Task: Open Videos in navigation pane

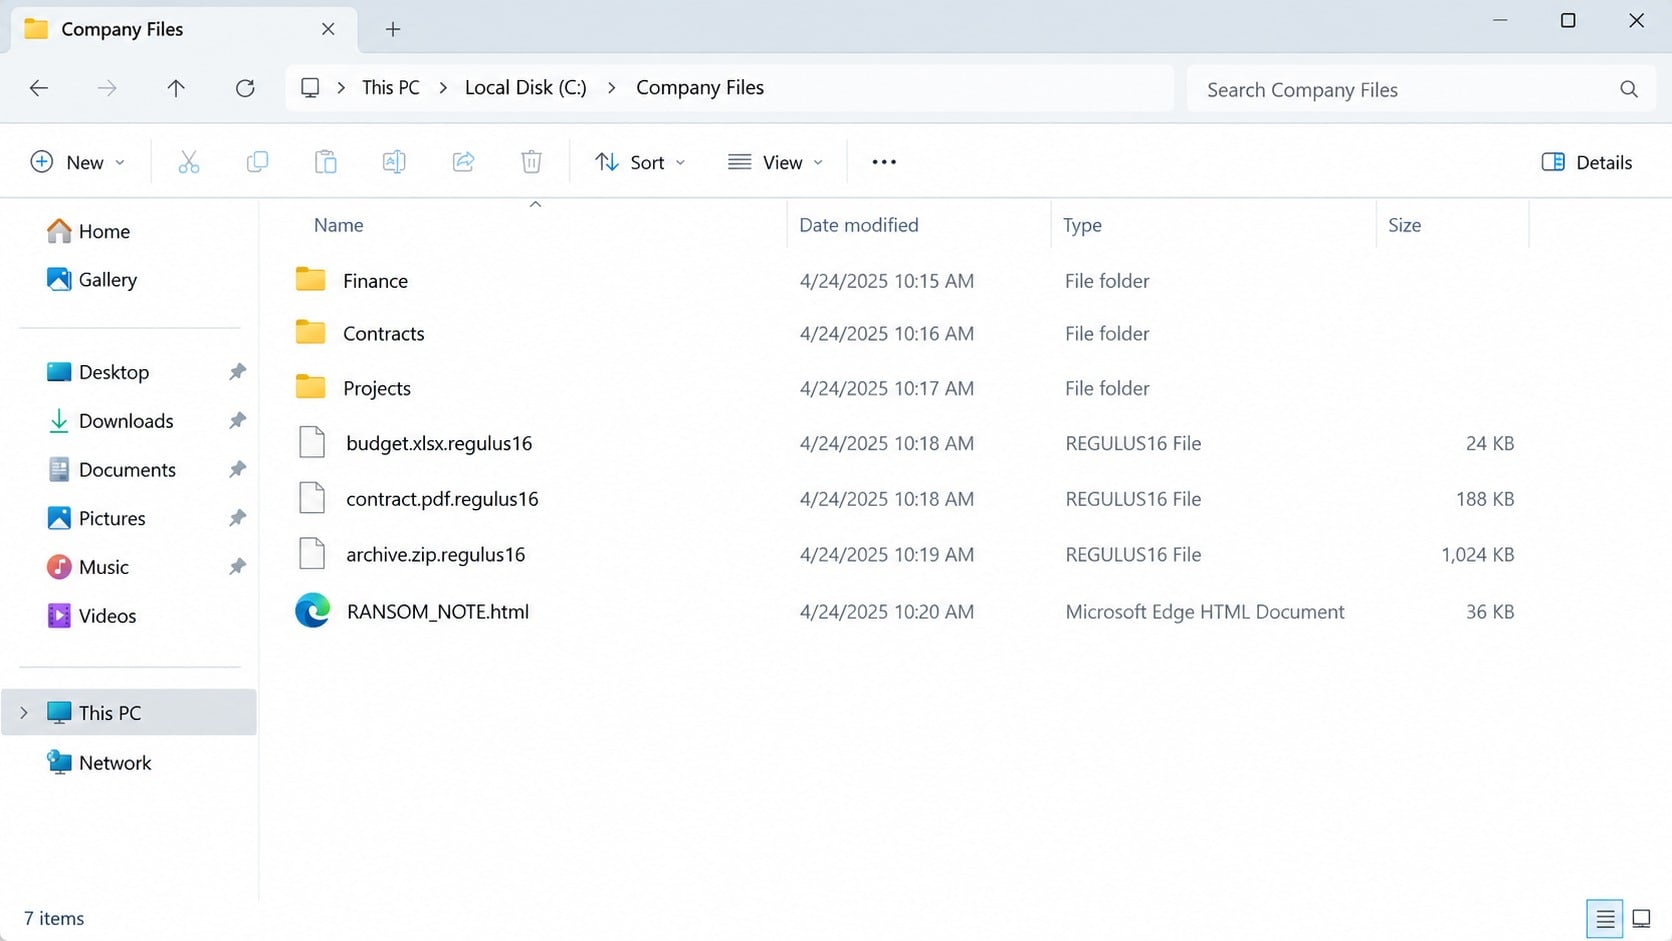Action: coord(91,616)
